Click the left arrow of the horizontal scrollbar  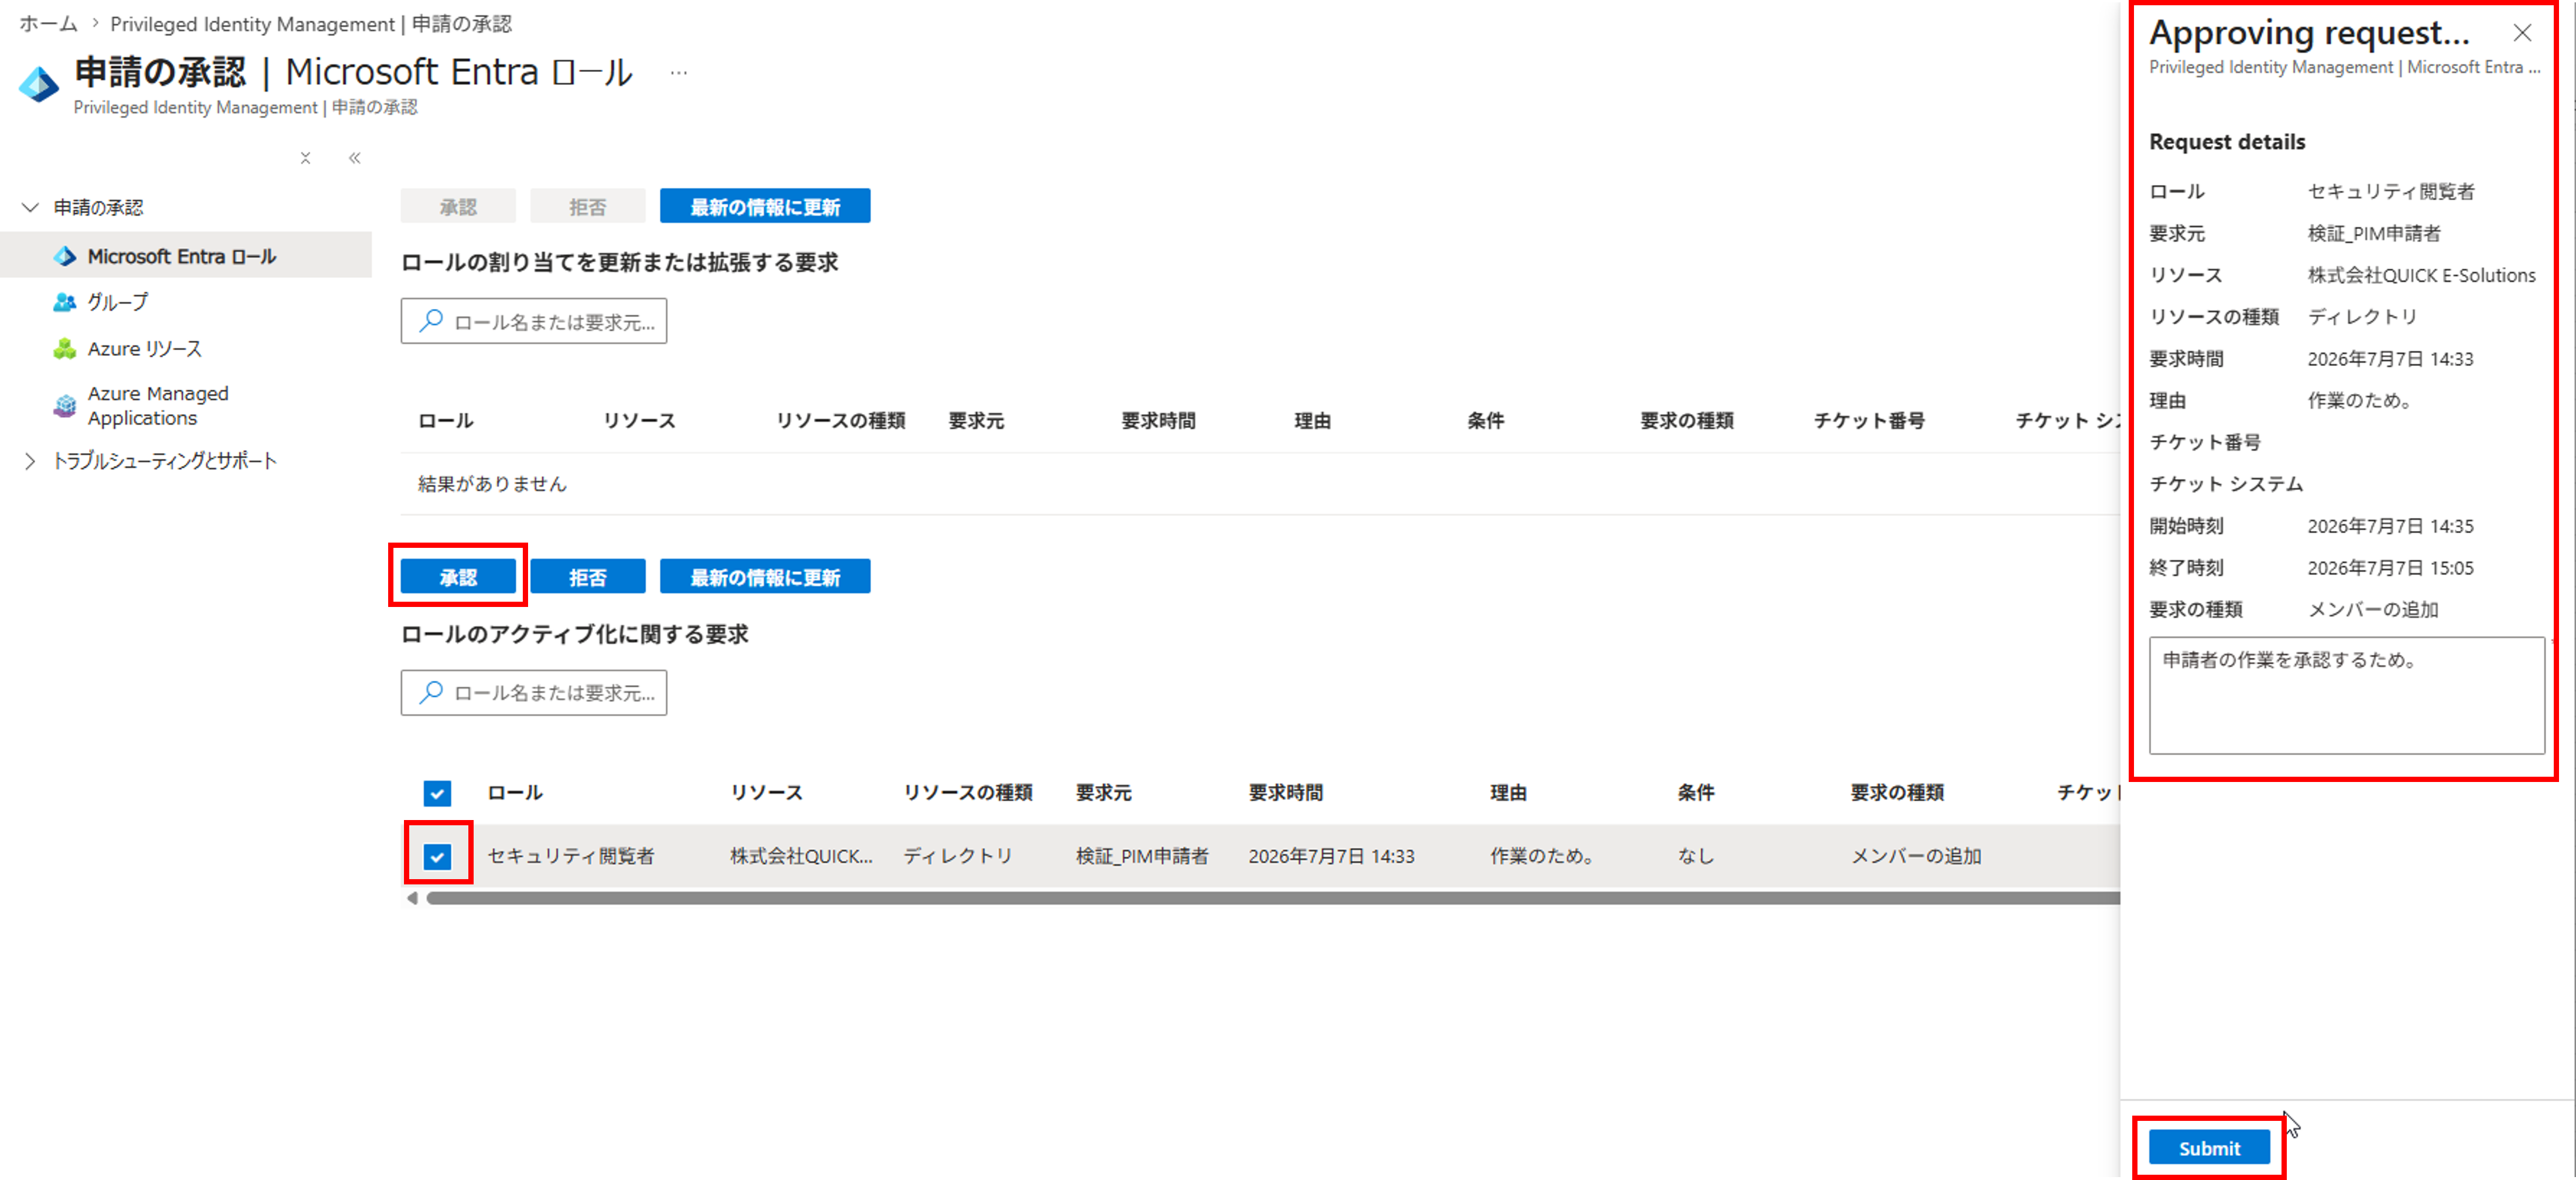(412, 898)
